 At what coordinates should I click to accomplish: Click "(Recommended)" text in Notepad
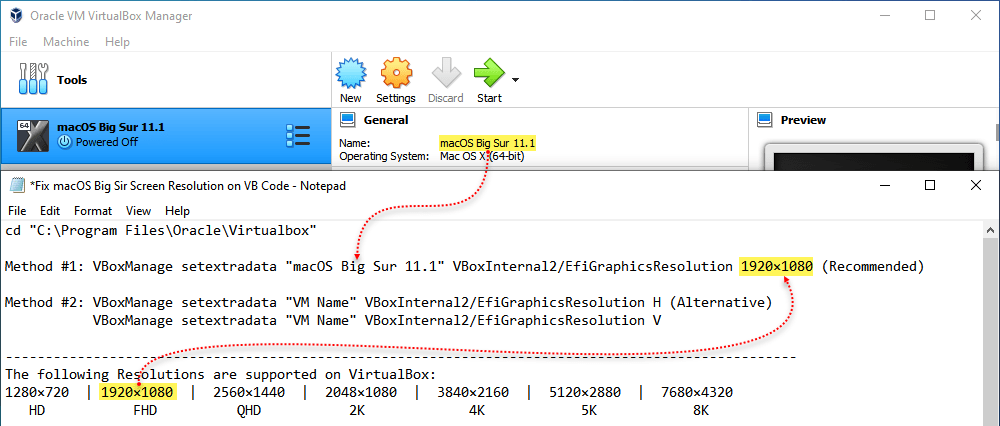coord(872,266)
